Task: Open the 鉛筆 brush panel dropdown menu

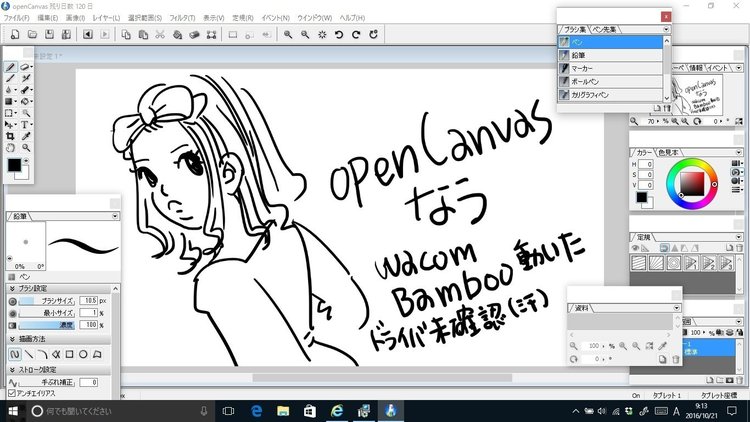Action: click(115, 216)
